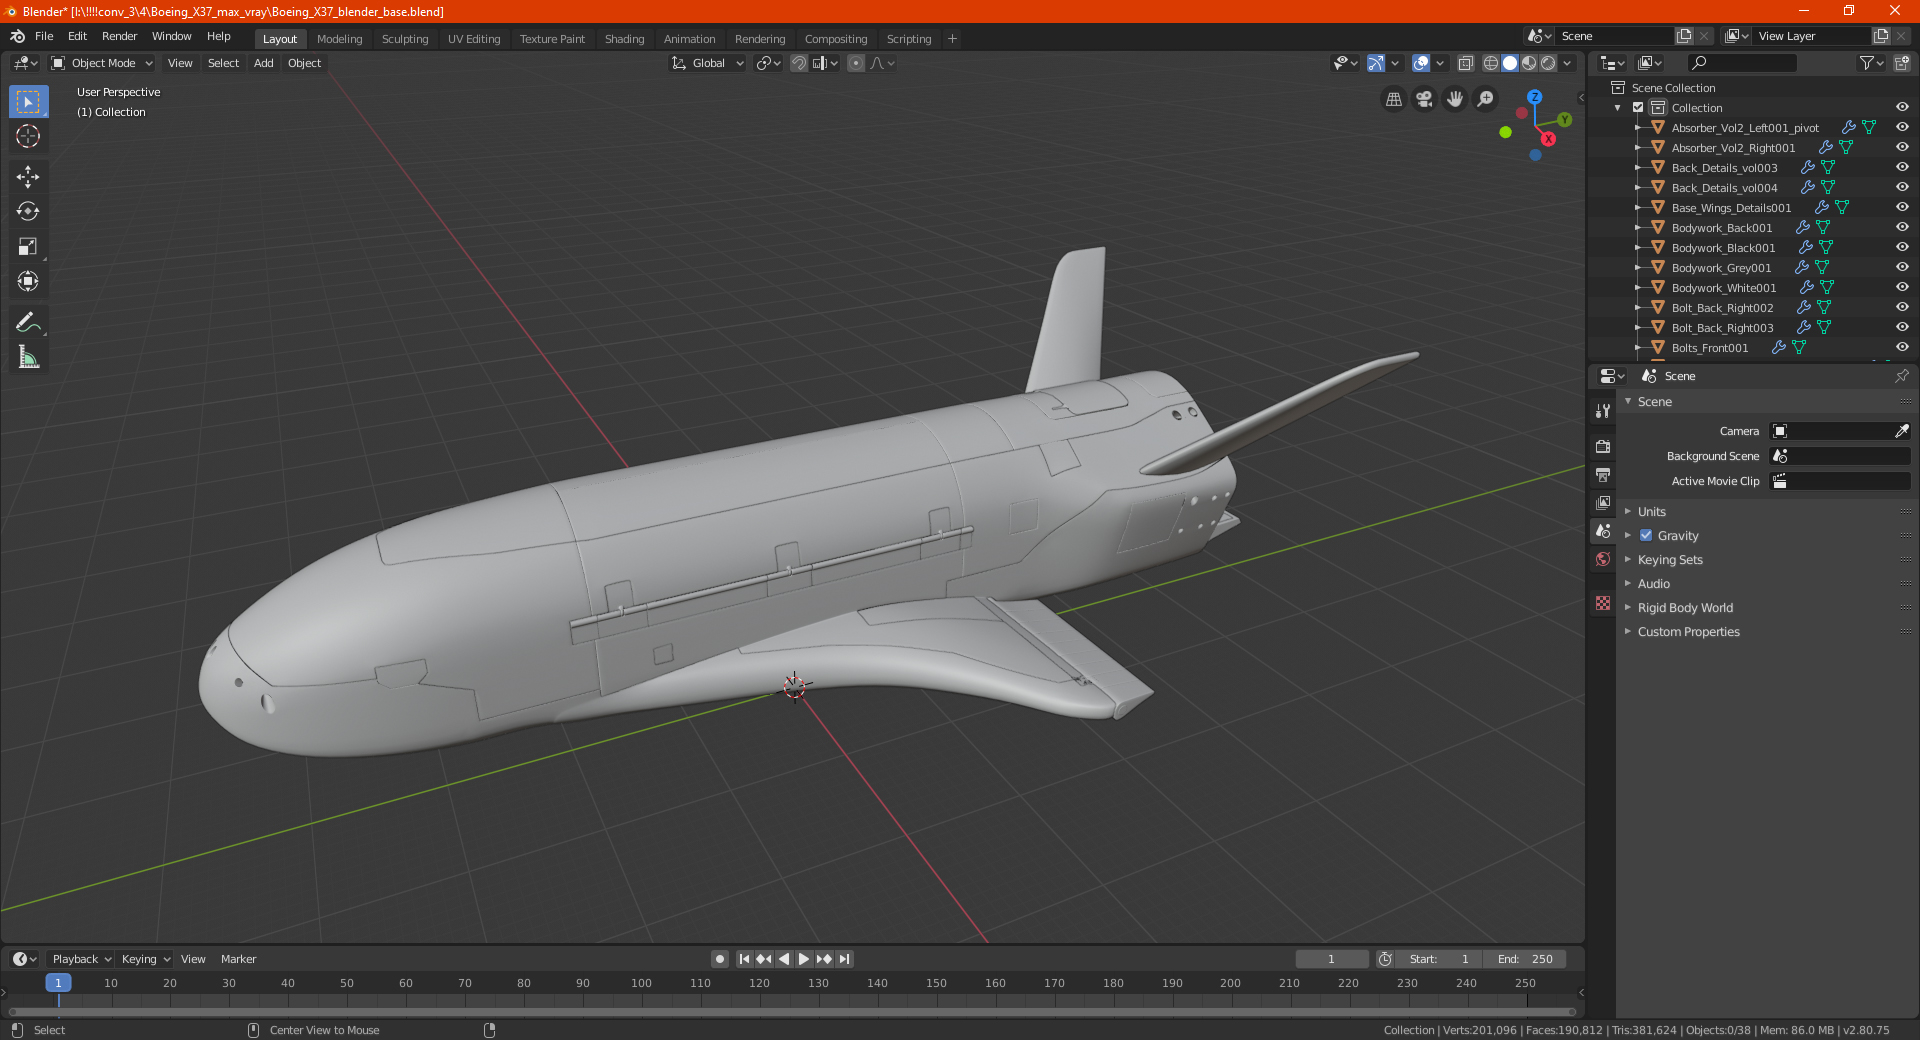This screenshot has height=1040, width=1920.
Task: Click the Blender logo menu
Action: coord(17,36)
